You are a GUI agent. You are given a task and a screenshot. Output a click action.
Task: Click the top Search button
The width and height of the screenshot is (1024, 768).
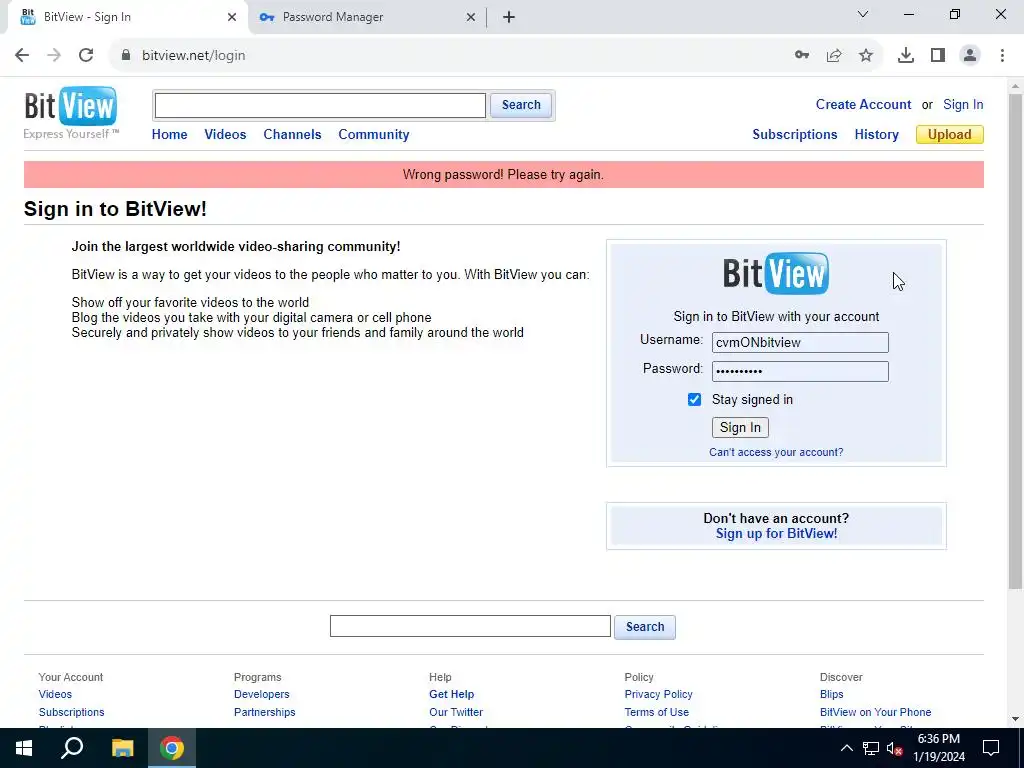(x=521, y=105)
